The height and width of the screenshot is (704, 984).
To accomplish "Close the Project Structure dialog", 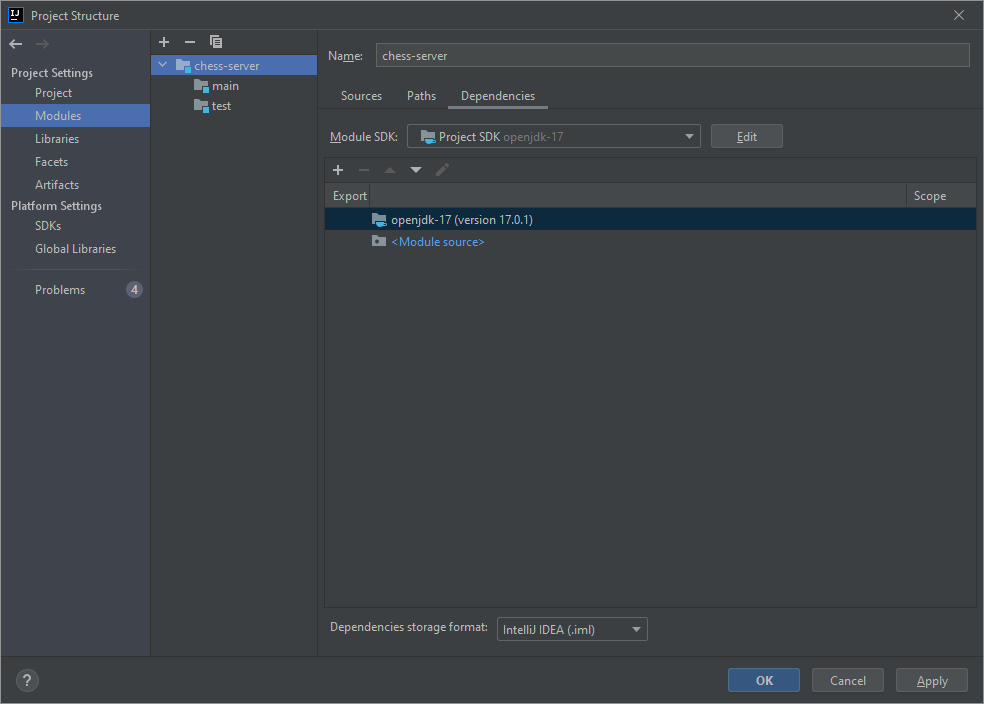I will point(958,15).
